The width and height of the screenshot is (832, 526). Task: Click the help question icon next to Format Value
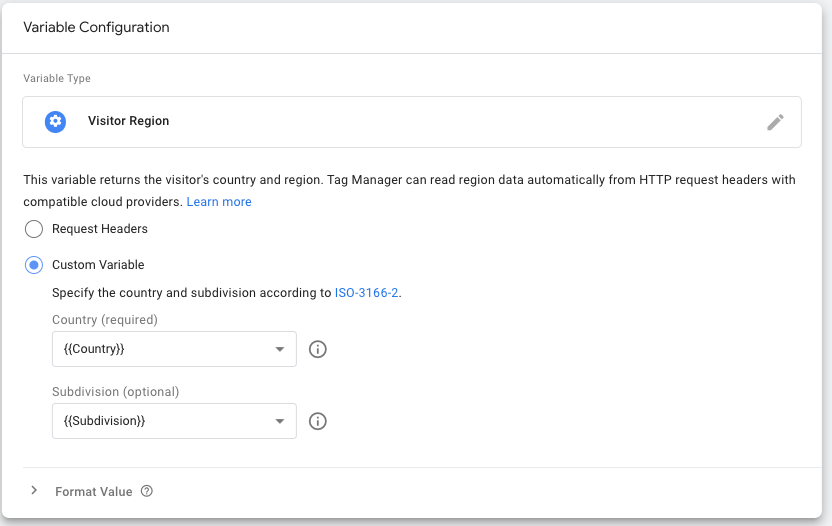147,491
